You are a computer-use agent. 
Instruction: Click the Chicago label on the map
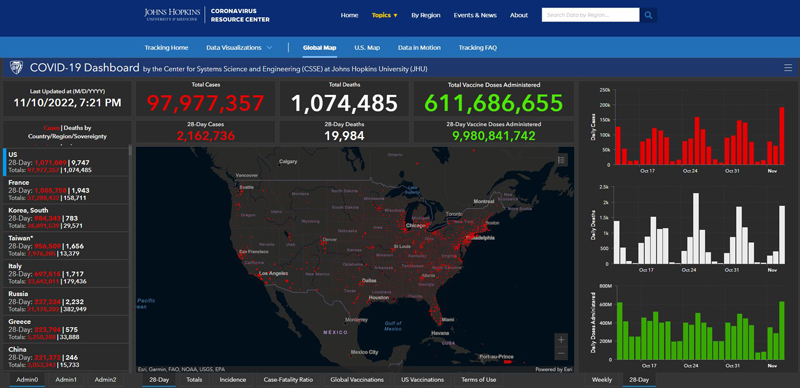(416, 225)
